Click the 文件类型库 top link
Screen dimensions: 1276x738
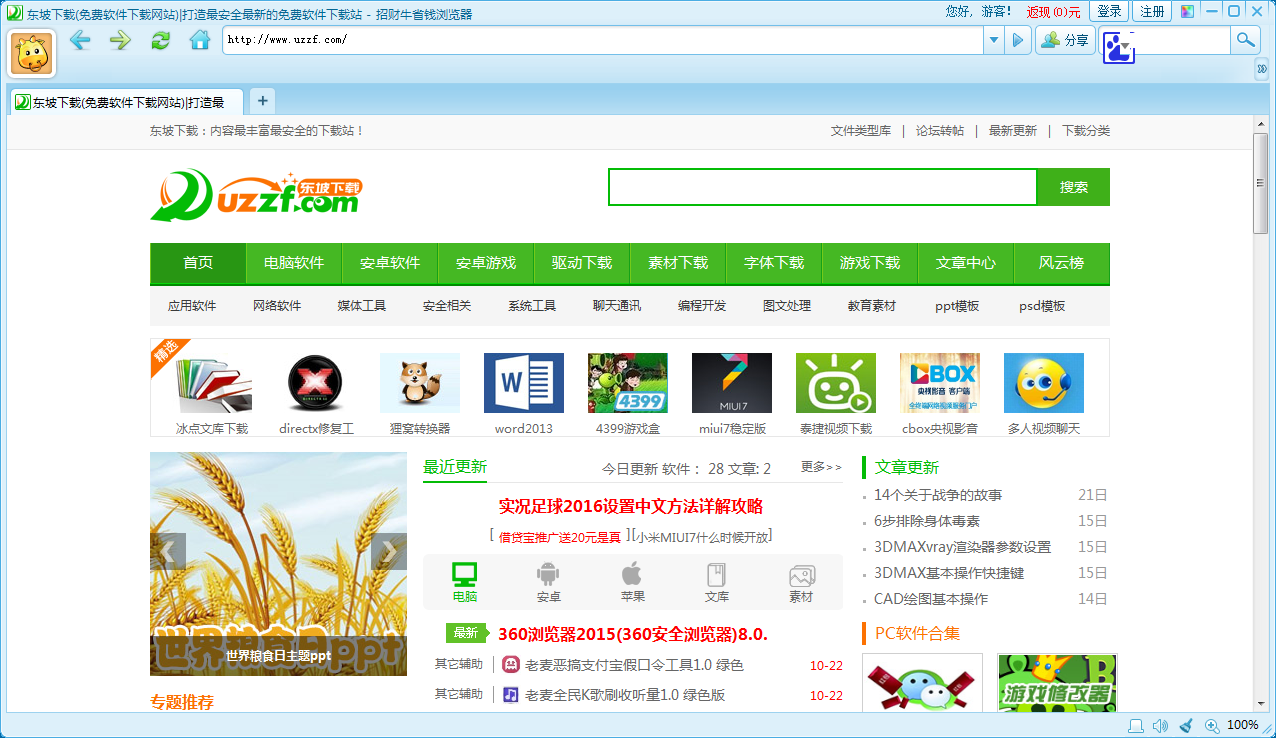pos(861,131)
